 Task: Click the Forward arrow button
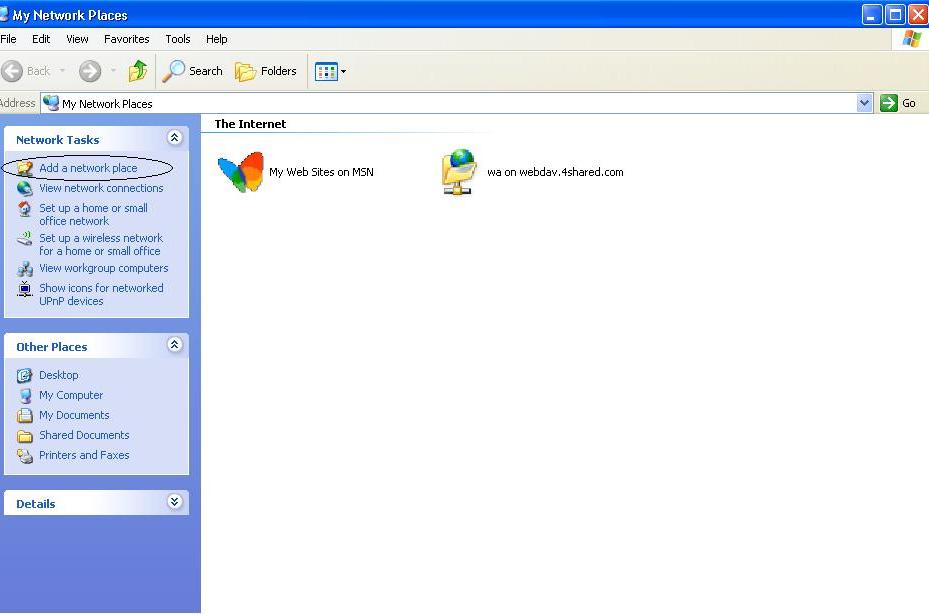[x=90, y=71]
